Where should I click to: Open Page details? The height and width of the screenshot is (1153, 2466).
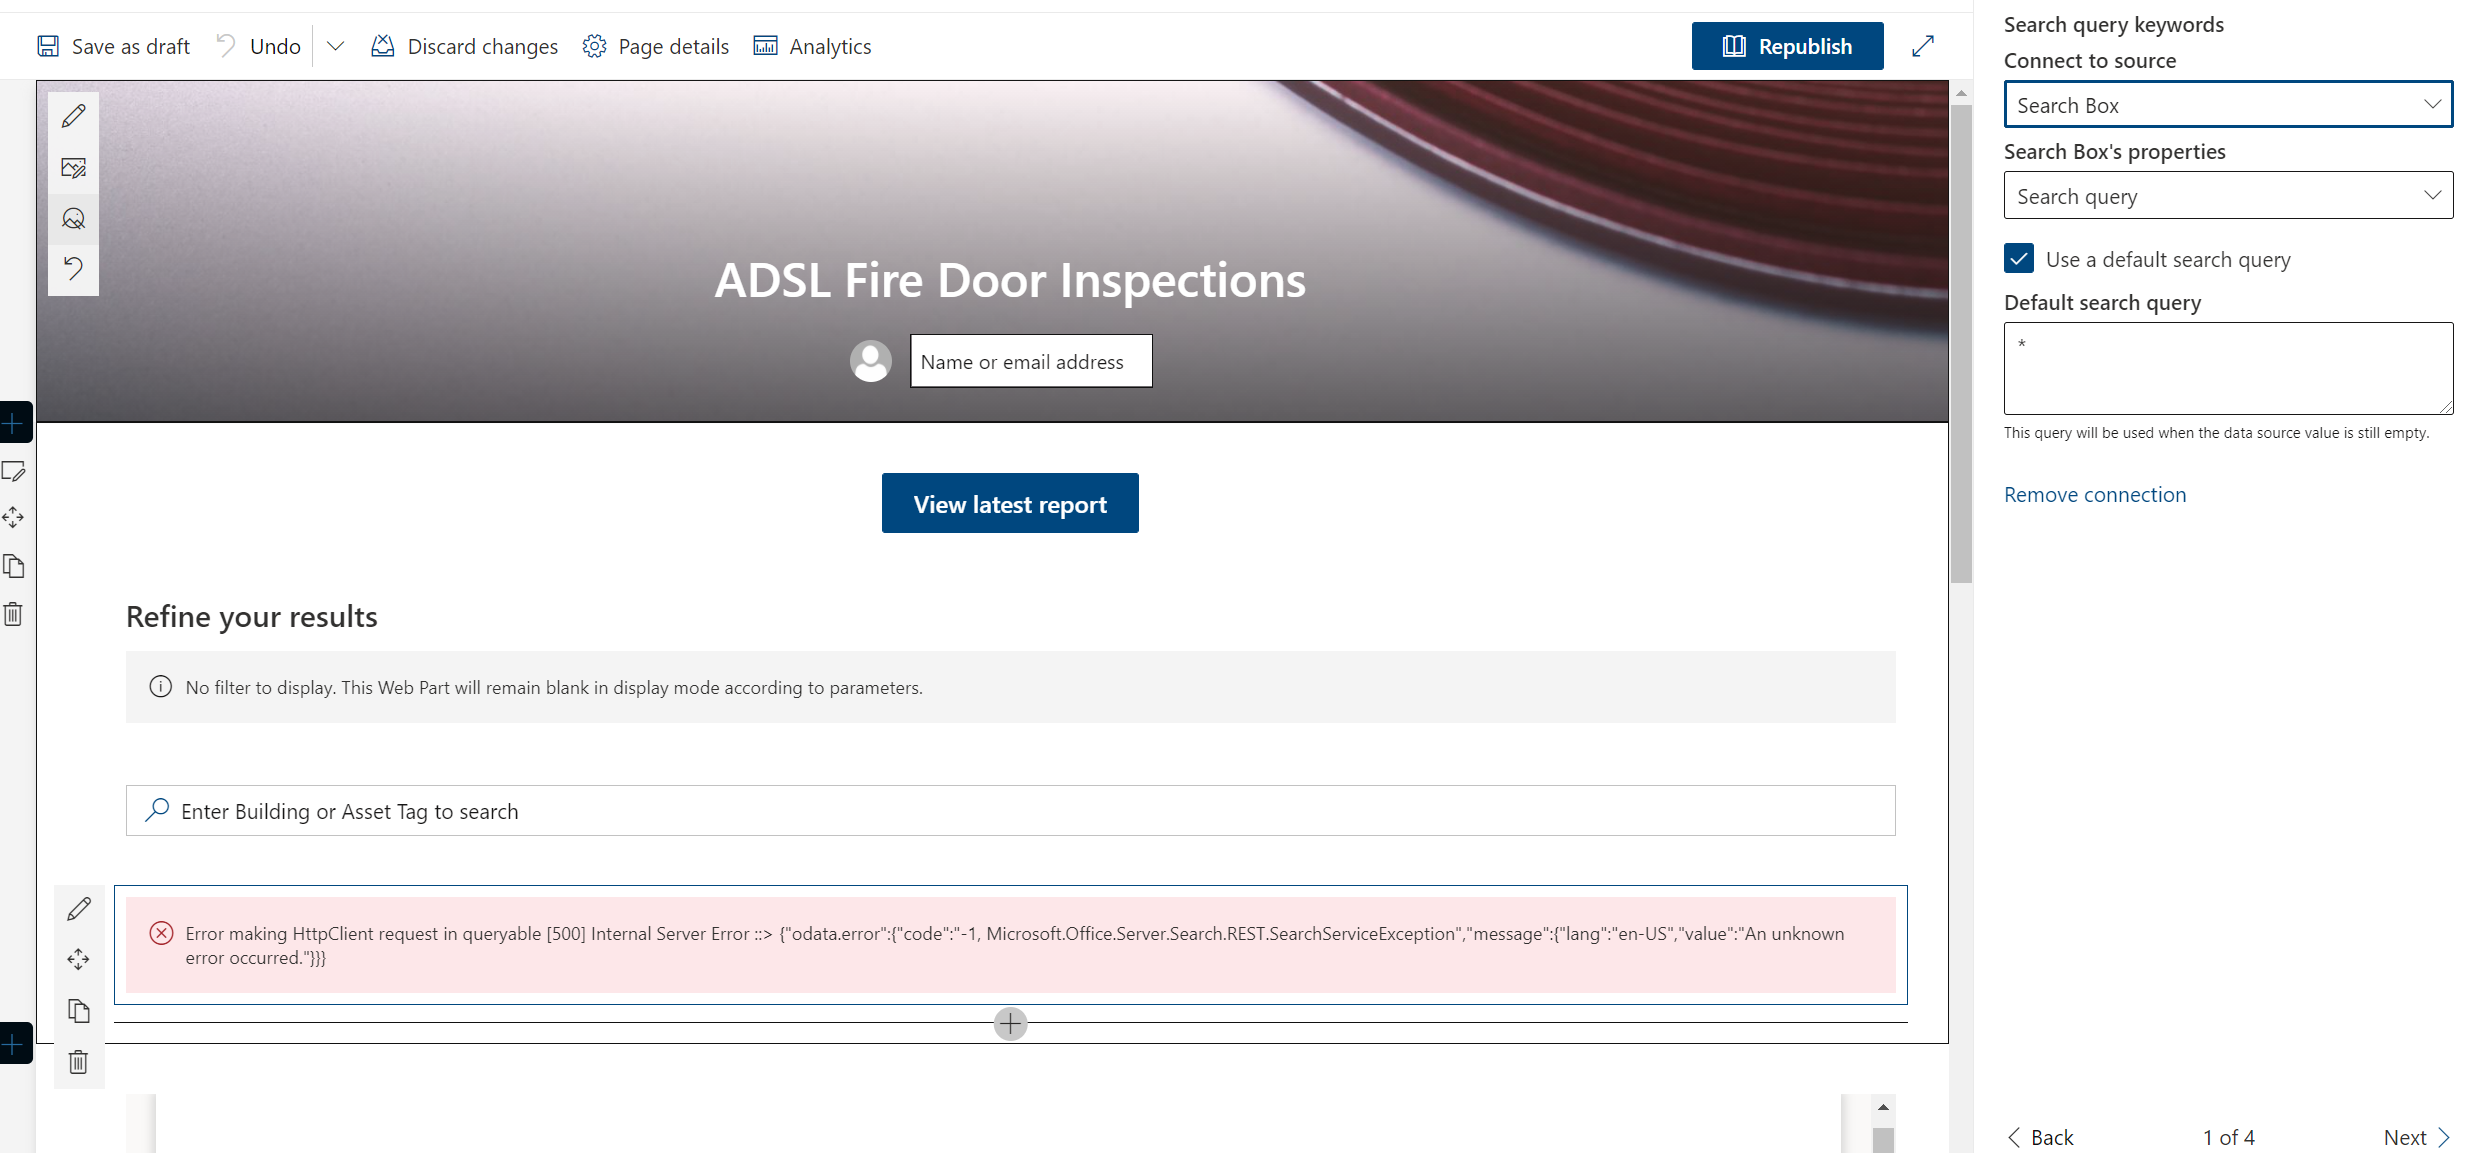click(x=655, y=46)
